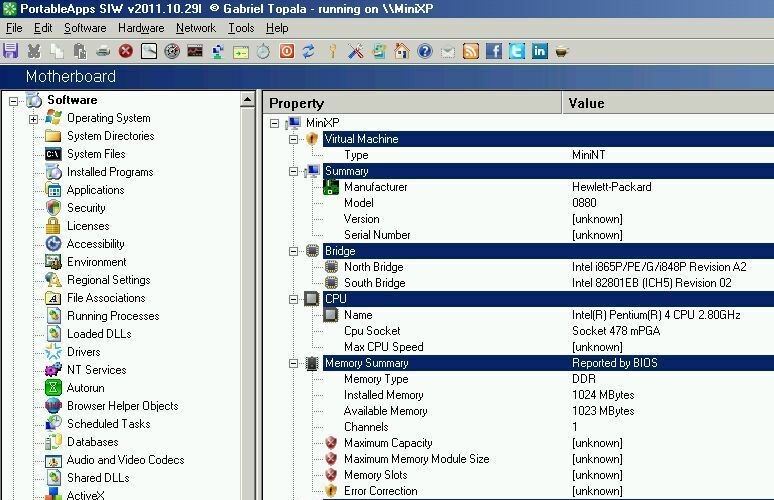This screenshot has width=774, height=500.
Task: Click the red X stop icon
Action: 126,51
